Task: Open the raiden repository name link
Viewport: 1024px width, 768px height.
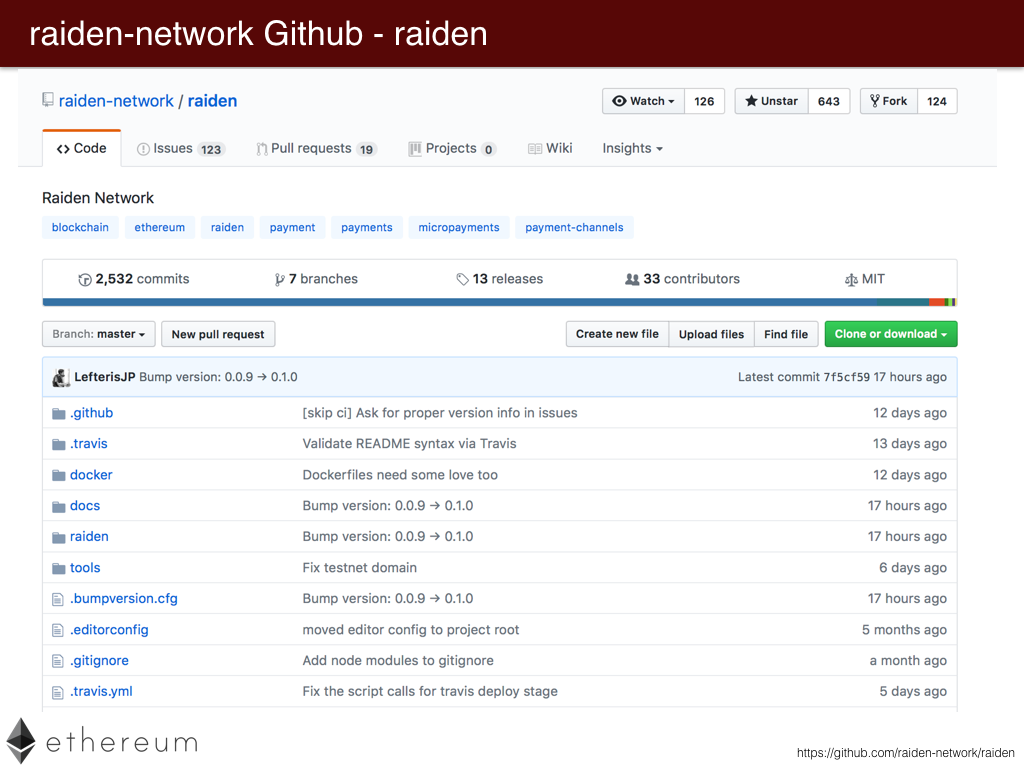Action: pos(212,101)
